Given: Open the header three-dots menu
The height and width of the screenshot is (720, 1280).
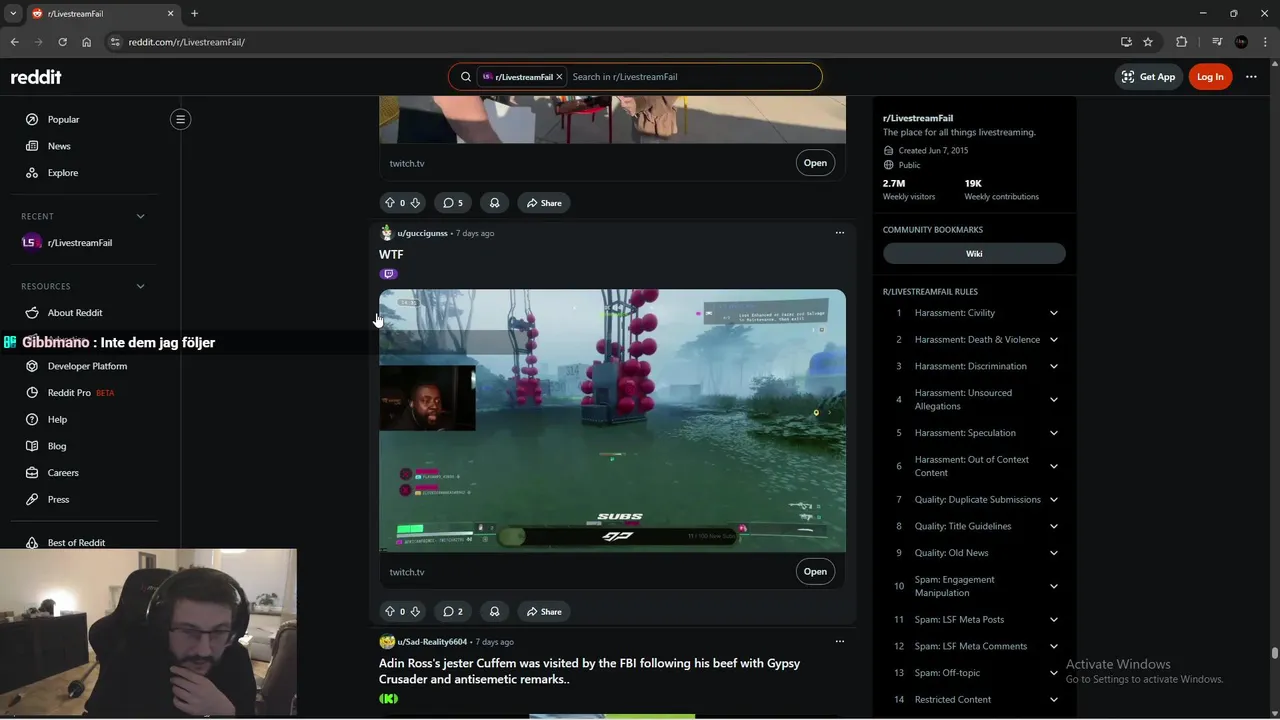Looking at the screenshot, I should 1251,77.
